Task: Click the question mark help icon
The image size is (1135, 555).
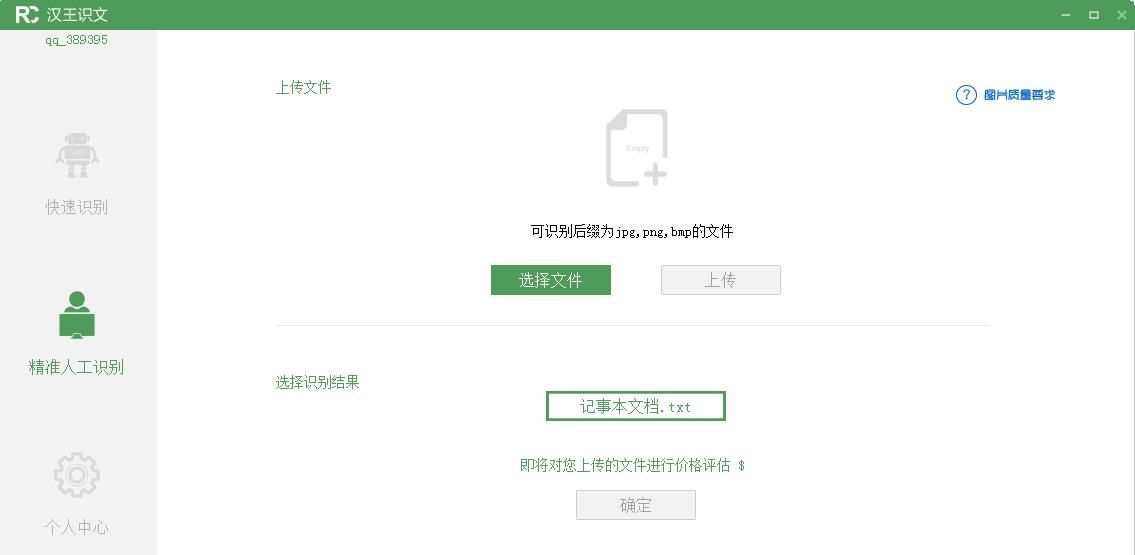Action: tap(966, 95)
